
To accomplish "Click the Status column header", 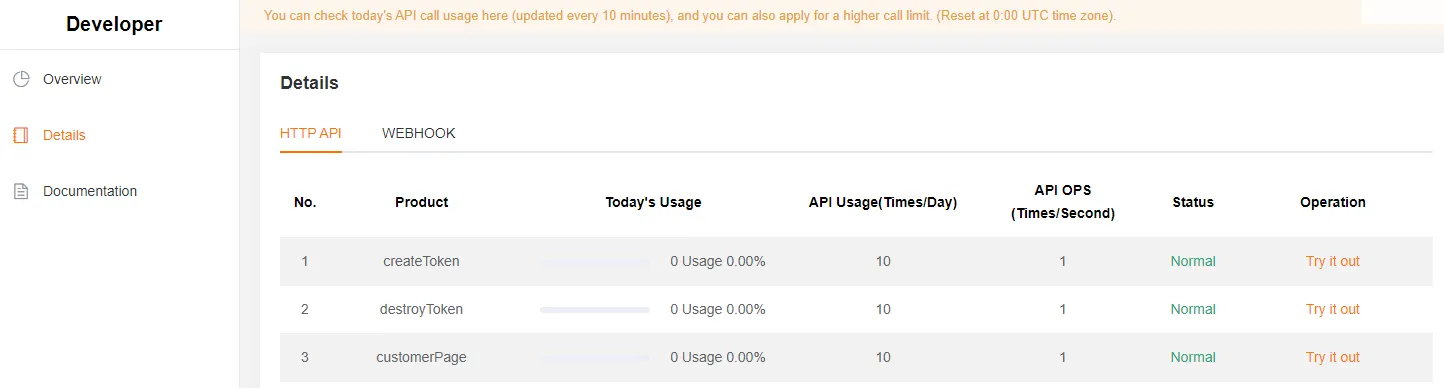I will point(1193,202).
